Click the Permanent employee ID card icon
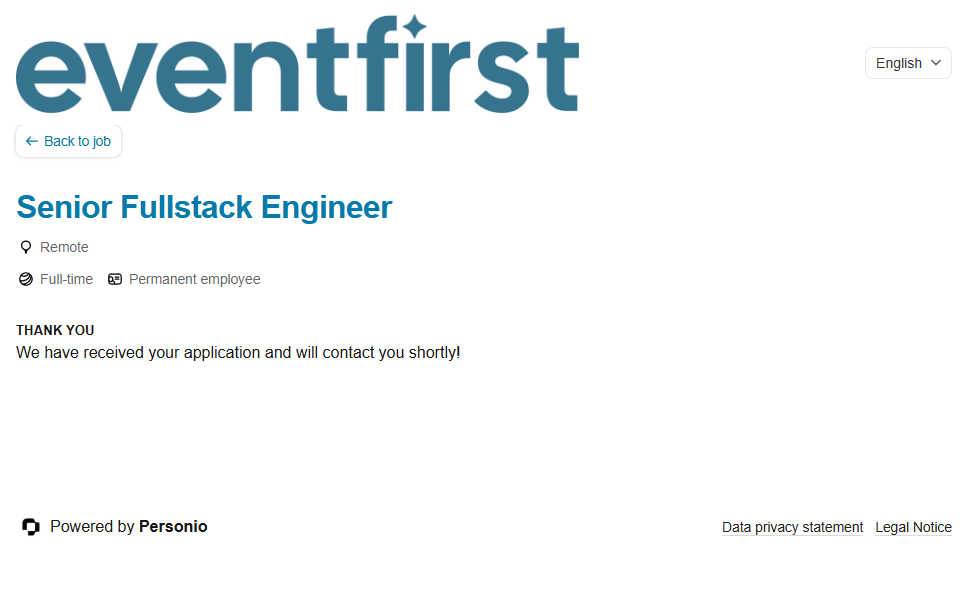Screen dimensions: 968x589 coord(115,280)
